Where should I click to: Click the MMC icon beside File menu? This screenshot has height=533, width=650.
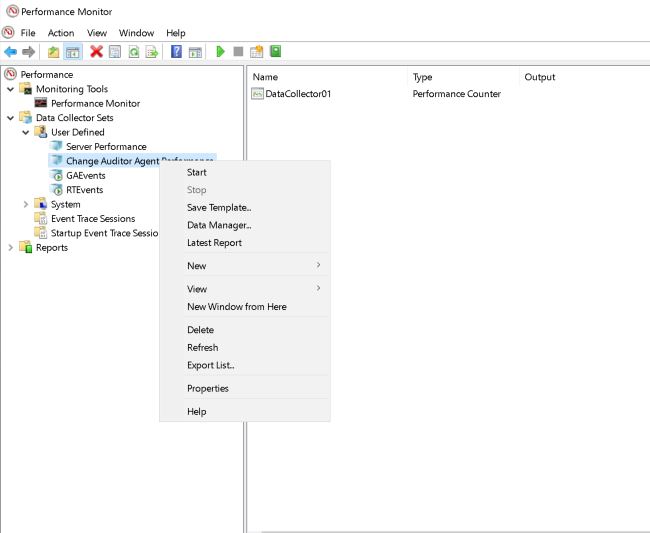coord(8,32)
